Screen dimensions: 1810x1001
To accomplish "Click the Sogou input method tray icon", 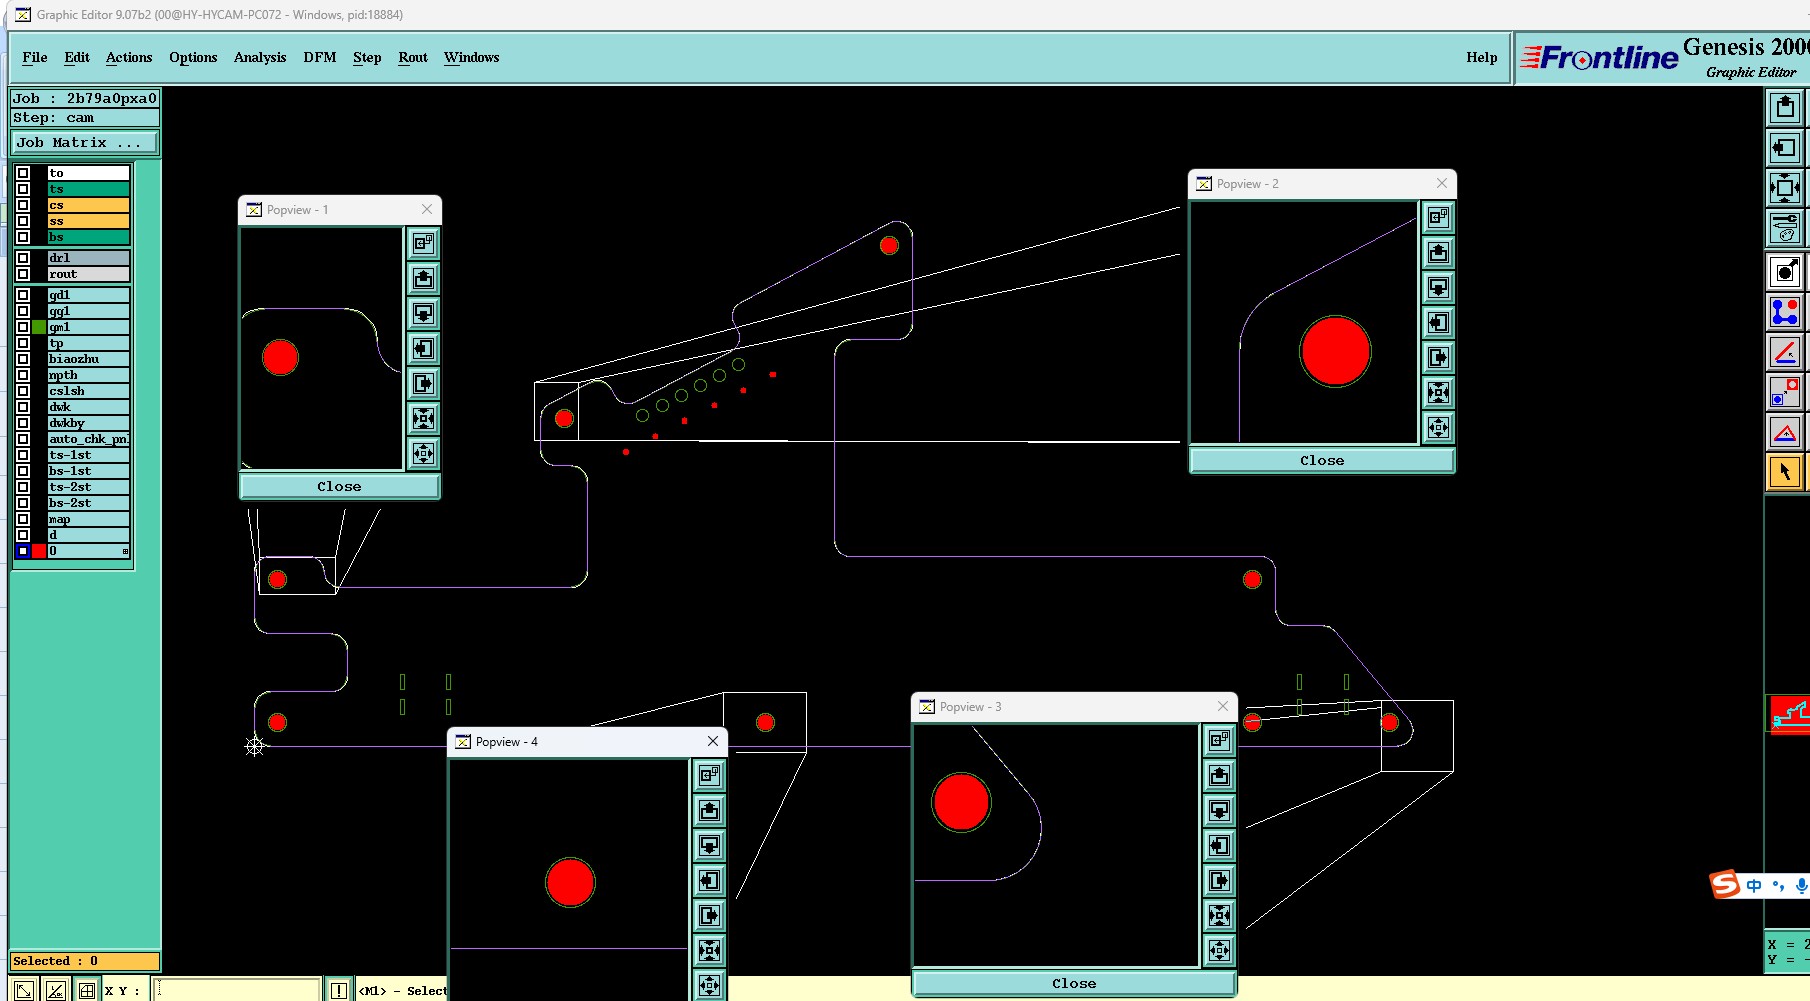I will 1726,884.
